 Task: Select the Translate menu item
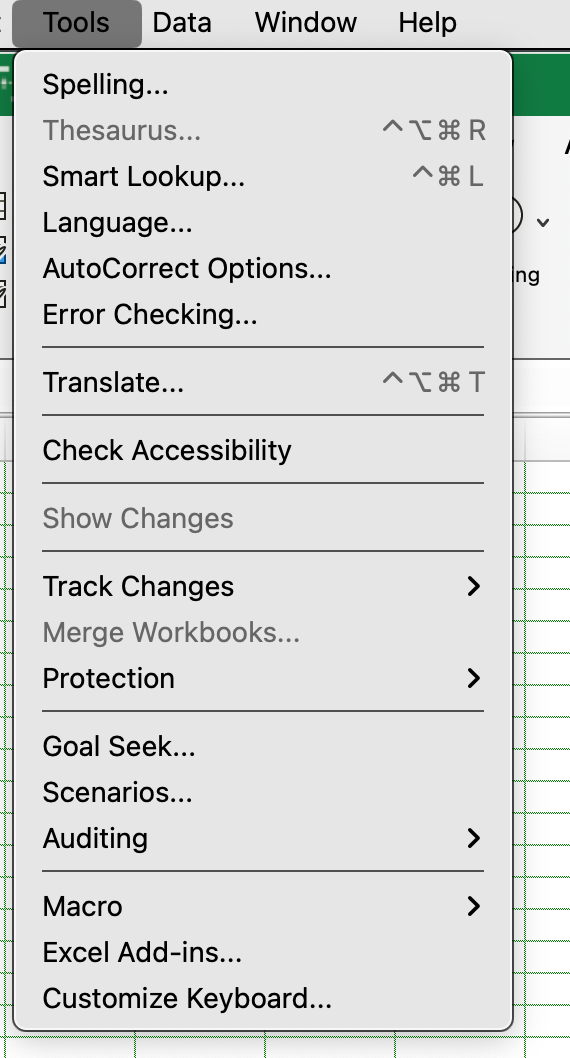click(263, 383)
